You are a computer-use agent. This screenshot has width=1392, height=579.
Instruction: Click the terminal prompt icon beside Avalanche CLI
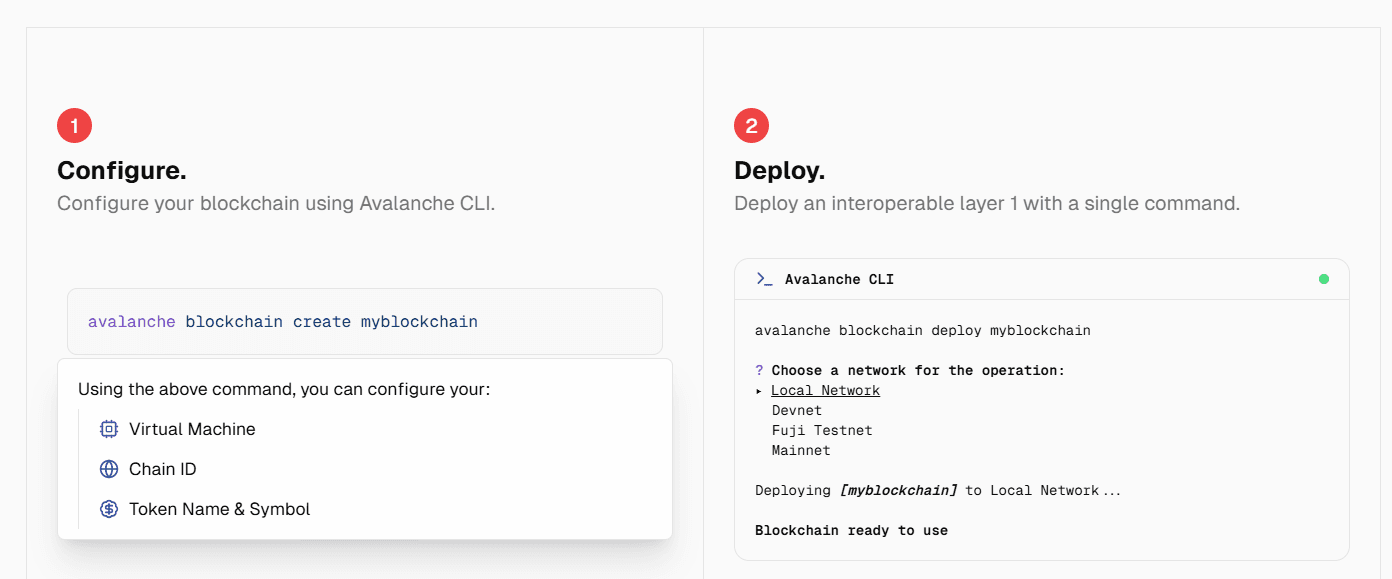tap(764, 279)
